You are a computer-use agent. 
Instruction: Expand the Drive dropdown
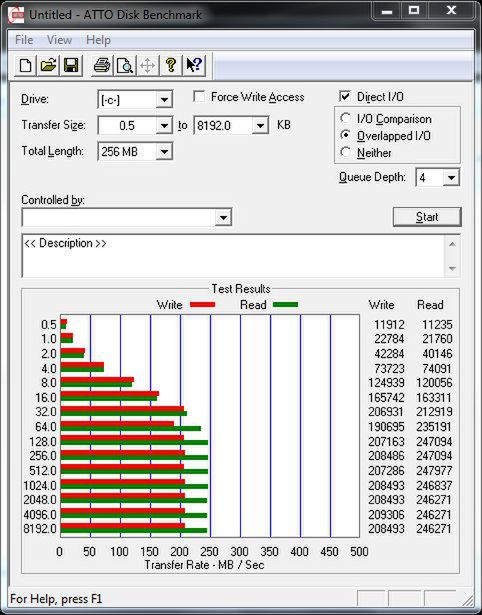[164, 100]
